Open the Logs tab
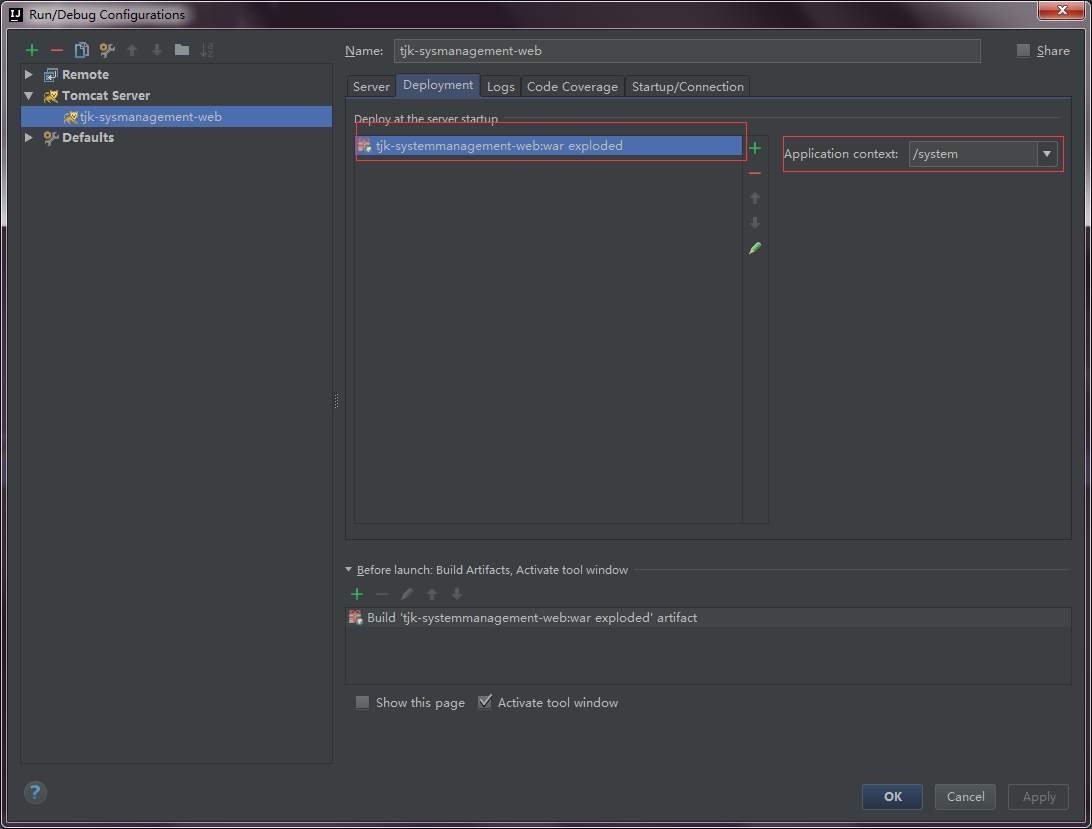Screen dimensions: 1092x829 pyautogui.click(x=501, y=86)
